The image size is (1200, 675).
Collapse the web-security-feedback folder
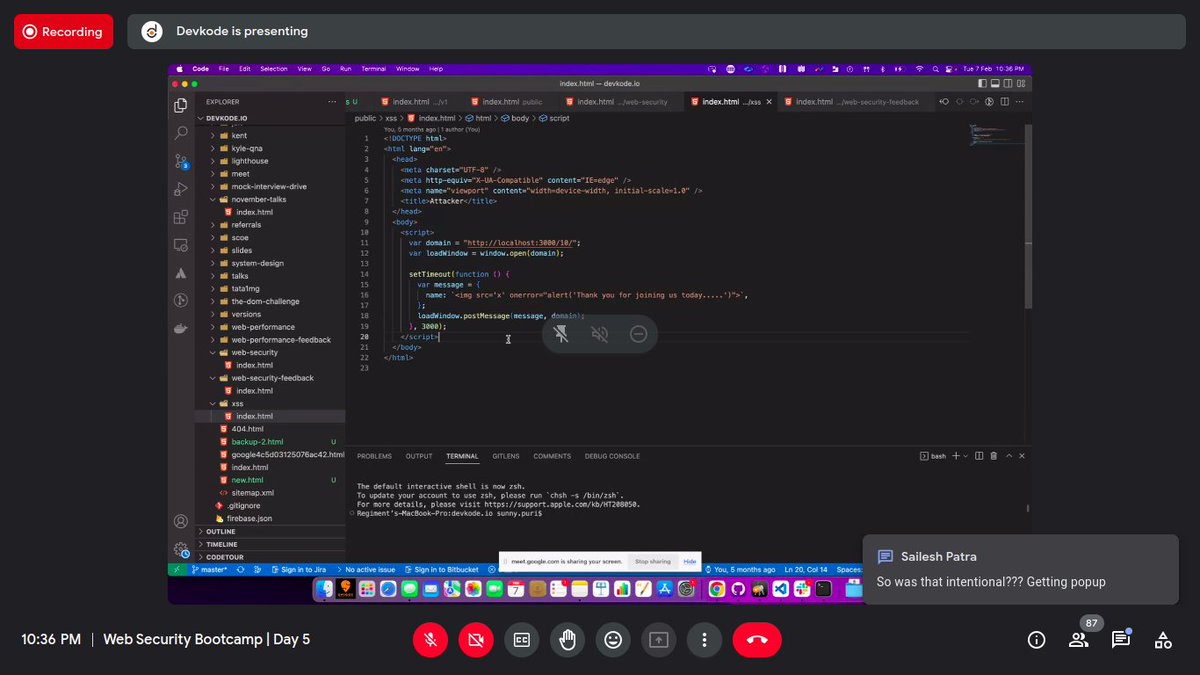272,378
